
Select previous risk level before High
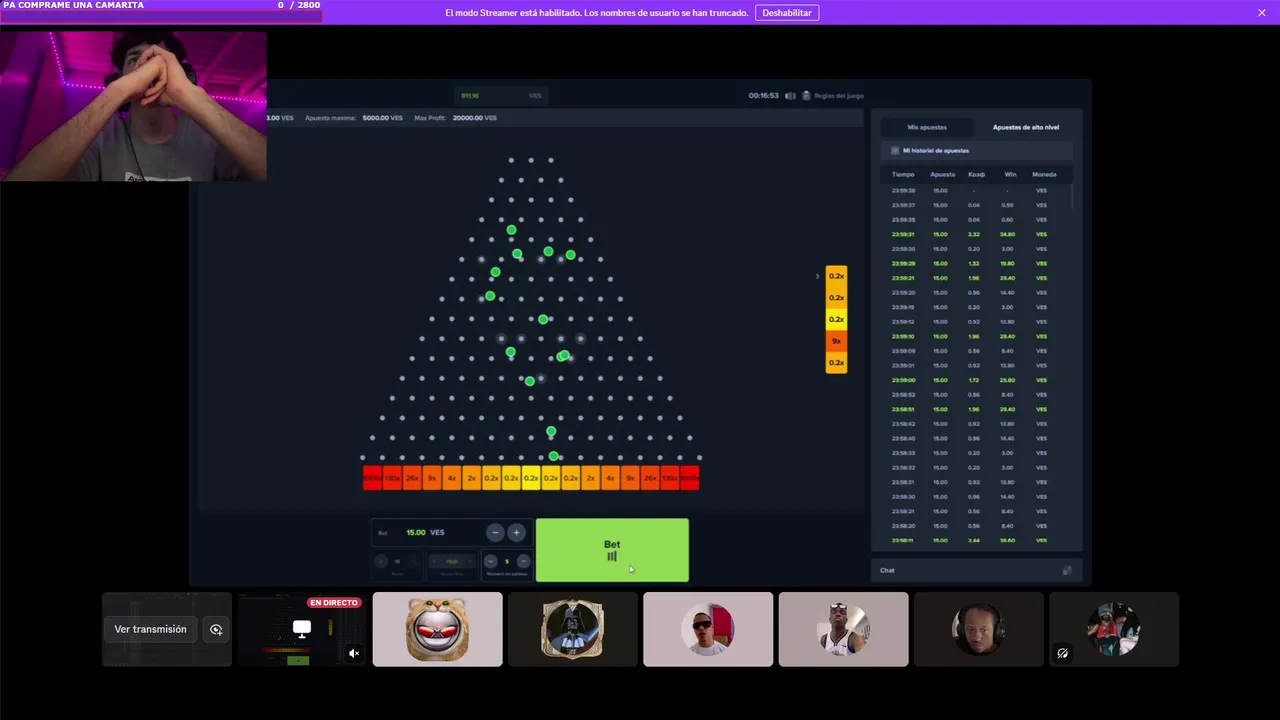coord(435,561)
